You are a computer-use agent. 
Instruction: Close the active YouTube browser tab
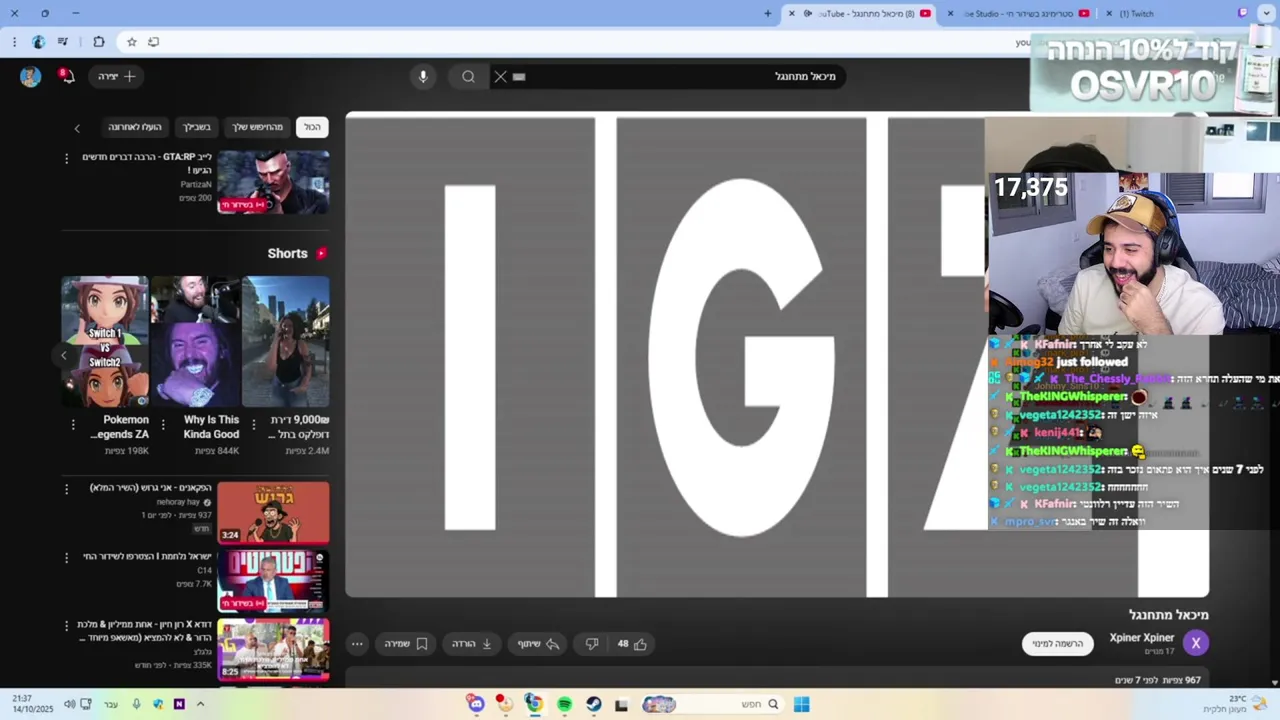coord(791,13)
